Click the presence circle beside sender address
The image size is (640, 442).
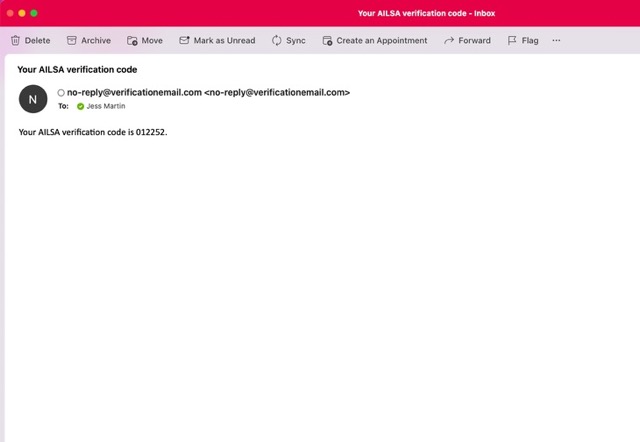click(x=61, y=93)
